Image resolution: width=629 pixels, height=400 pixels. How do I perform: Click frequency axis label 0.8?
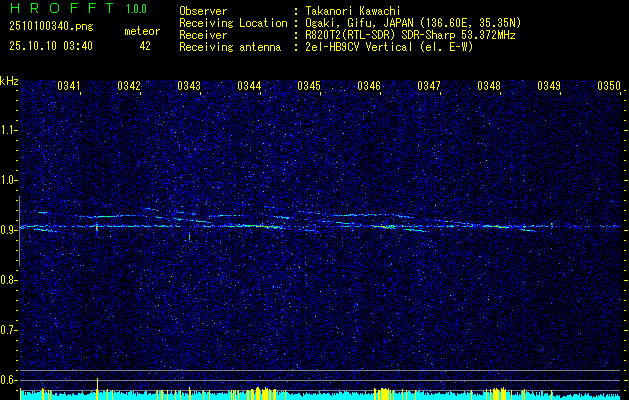[8, 280]
